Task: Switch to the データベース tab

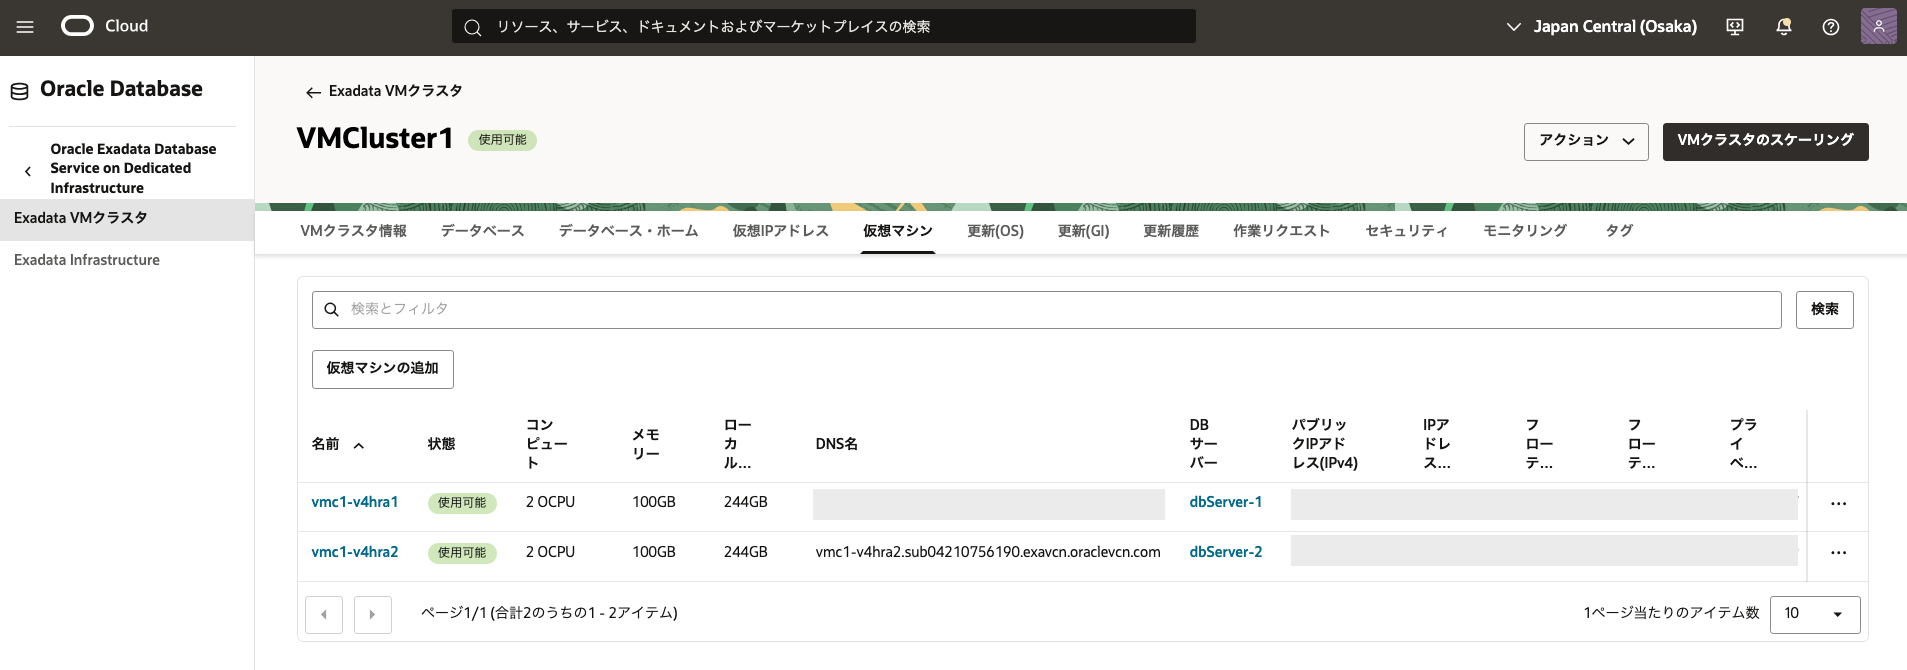Action: (482, 231)
